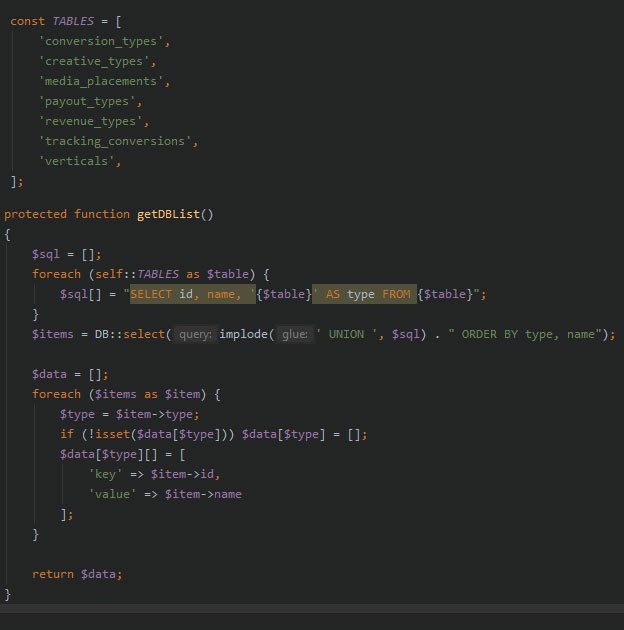Click the $sql = [] assignment line
Image resolution: width=624 pixels, height=630 pixels.
(x=66, y=254)
